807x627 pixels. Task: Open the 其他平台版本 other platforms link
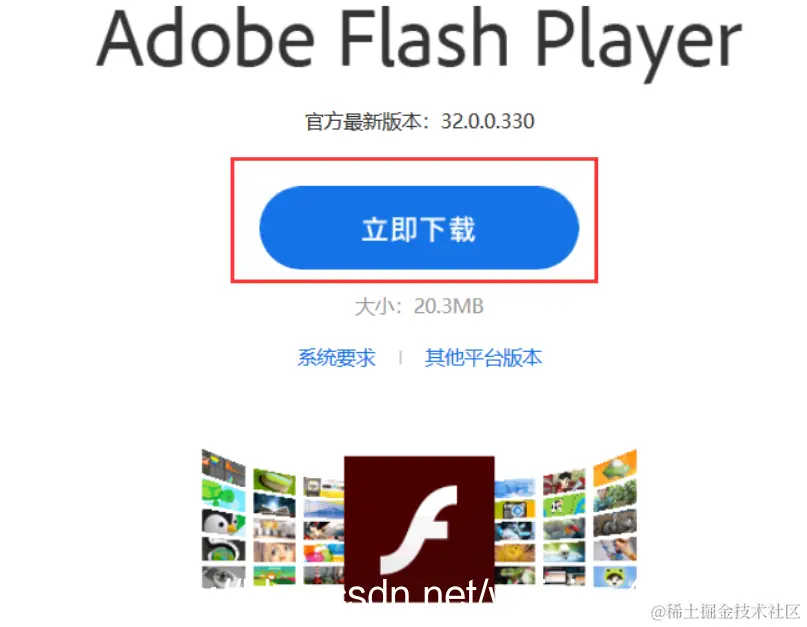click(x=483, y=357)
